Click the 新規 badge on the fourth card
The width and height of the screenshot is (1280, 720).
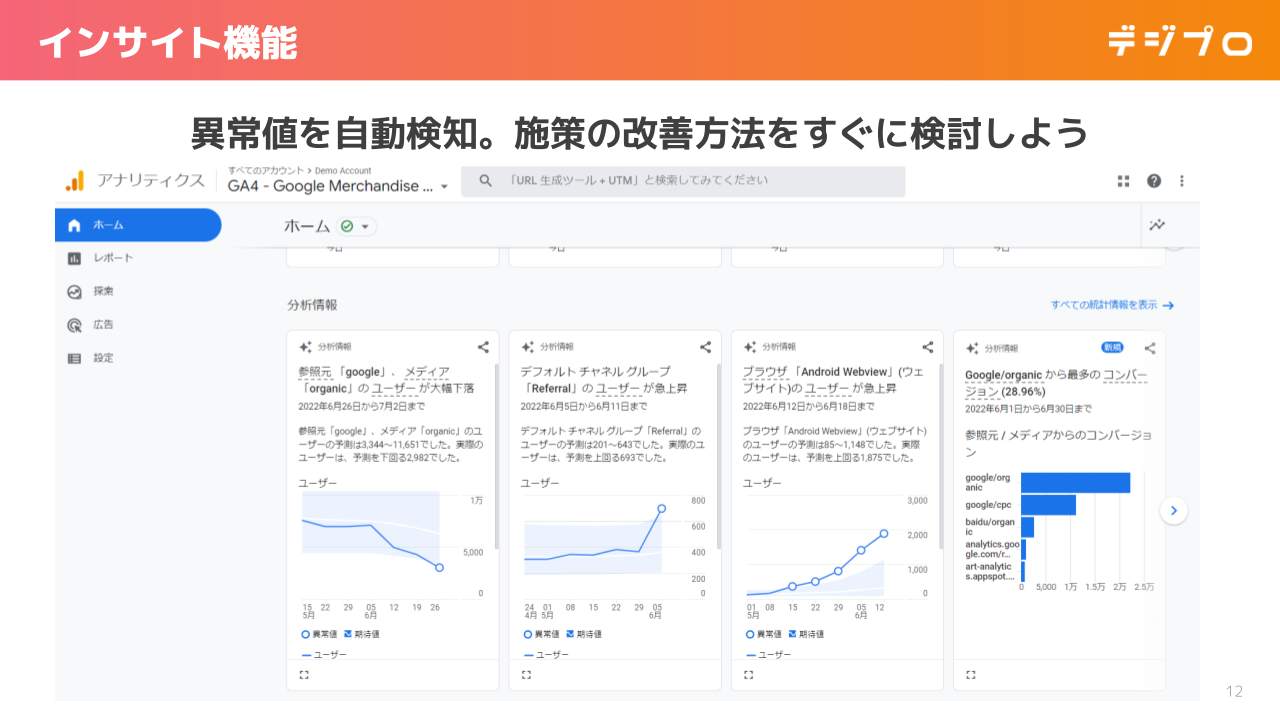1112,348
